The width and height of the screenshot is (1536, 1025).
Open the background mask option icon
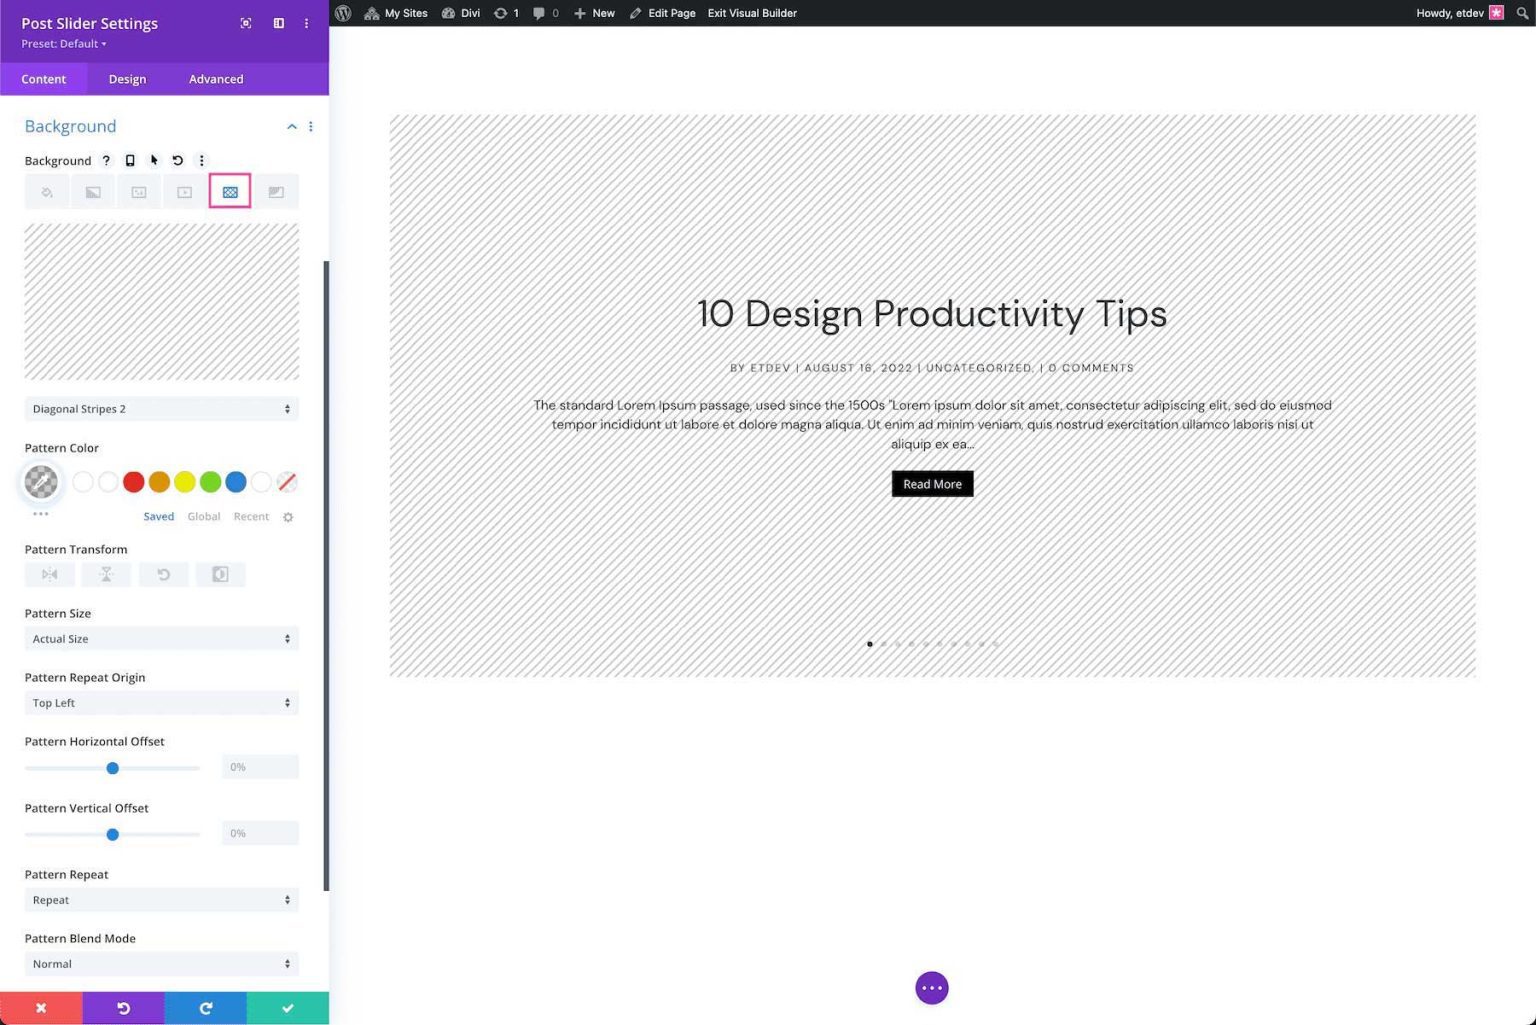tap(277, 191)
